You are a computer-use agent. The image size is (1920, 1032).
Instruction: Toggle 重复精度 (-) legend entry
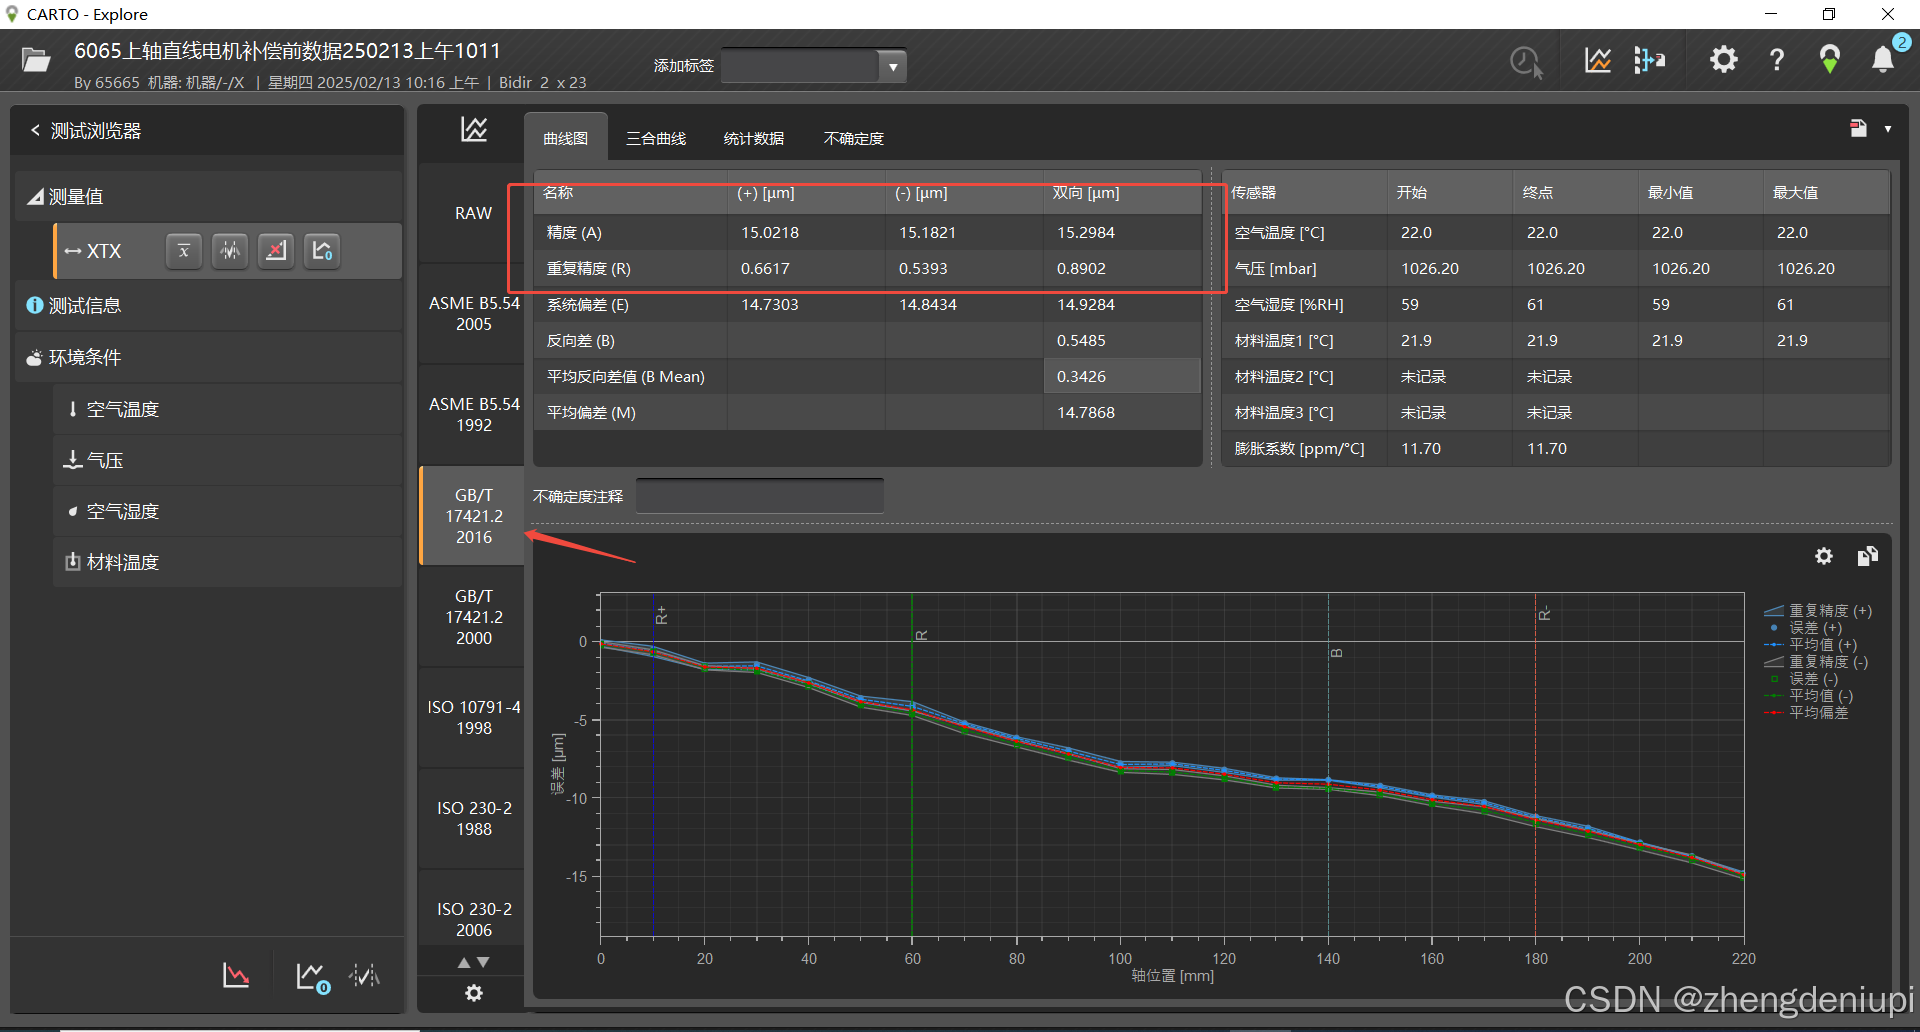pyautogui.click(x=1816, y=662)
